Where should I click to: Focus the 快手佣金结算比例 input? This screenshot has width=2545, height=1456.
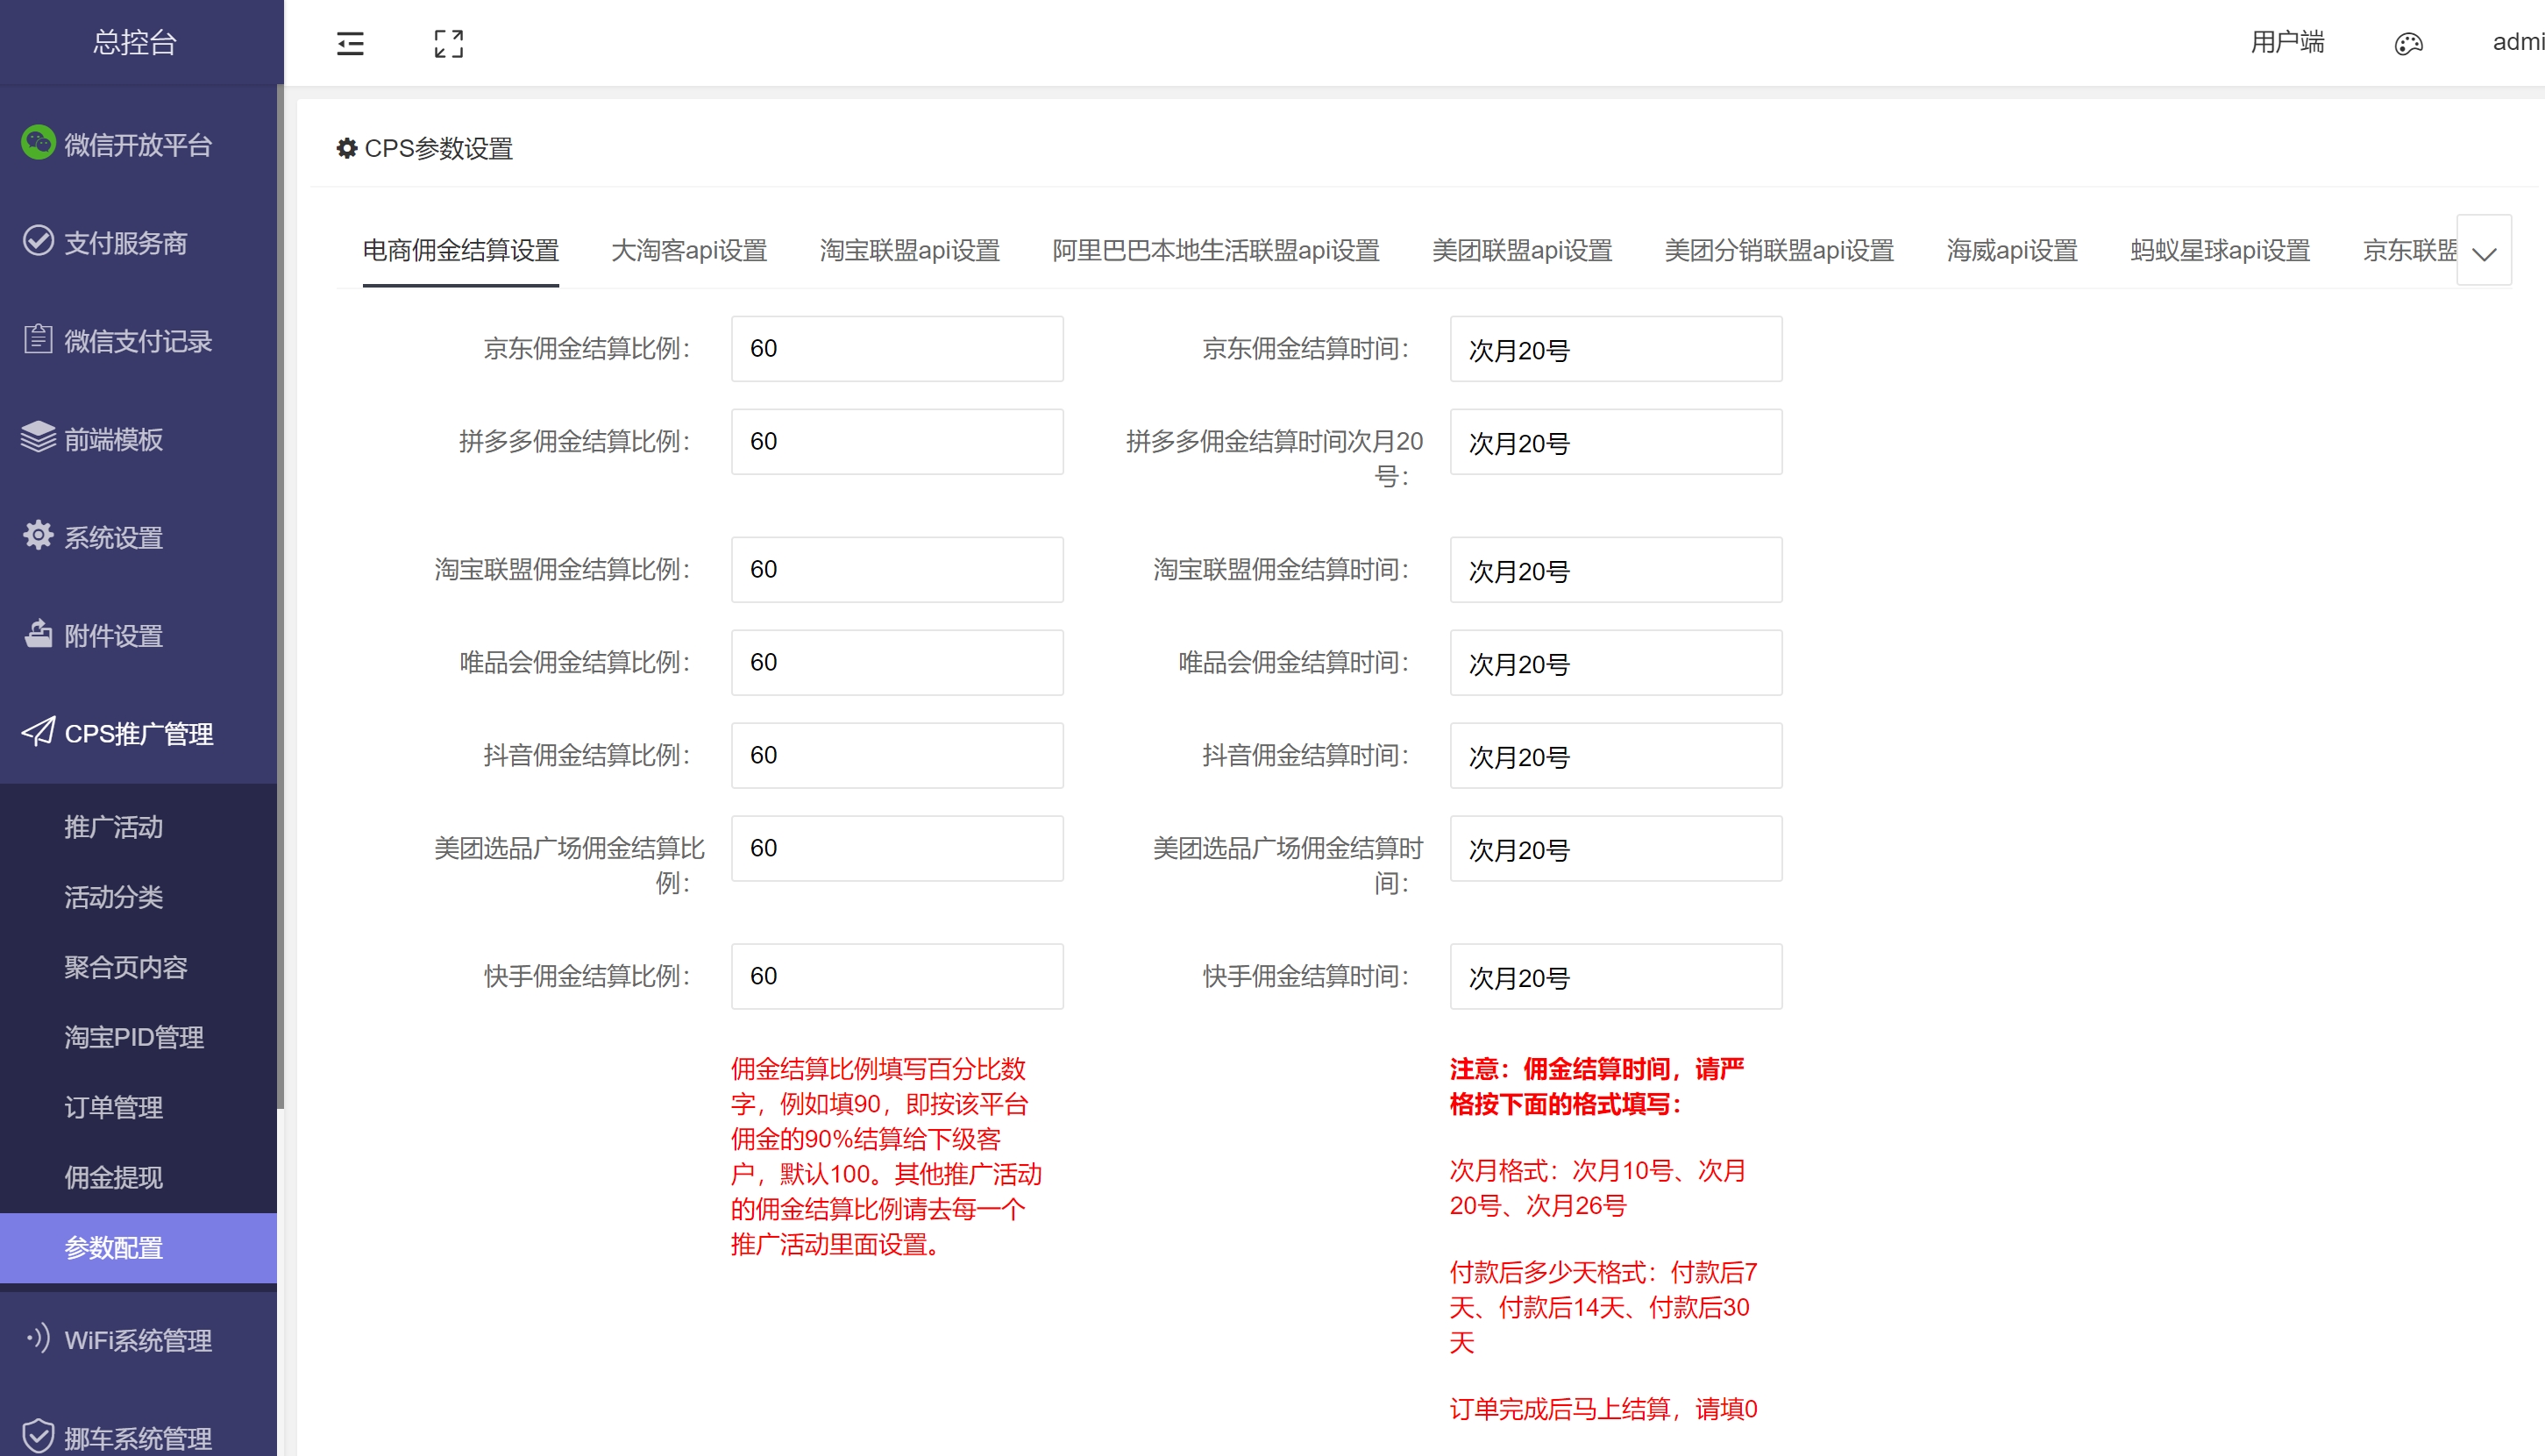tap(897, 976)
